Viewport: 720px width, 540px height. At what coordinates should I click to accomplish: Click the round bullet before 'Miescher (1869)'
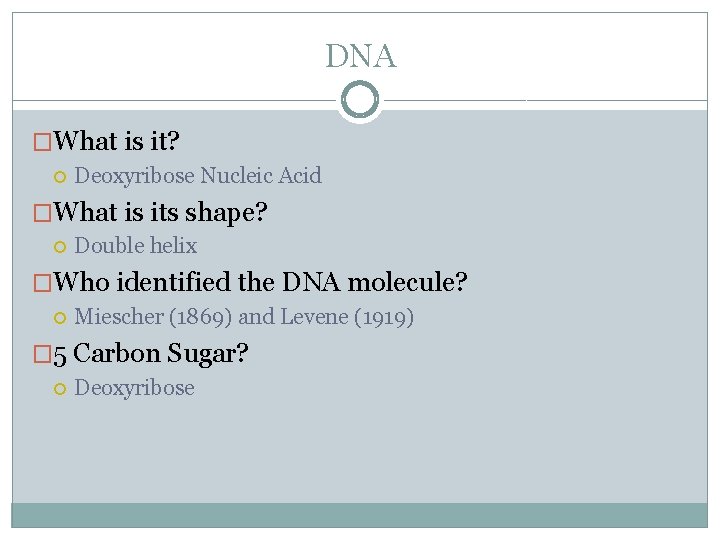pyautogui.click(x=60, y=318)
